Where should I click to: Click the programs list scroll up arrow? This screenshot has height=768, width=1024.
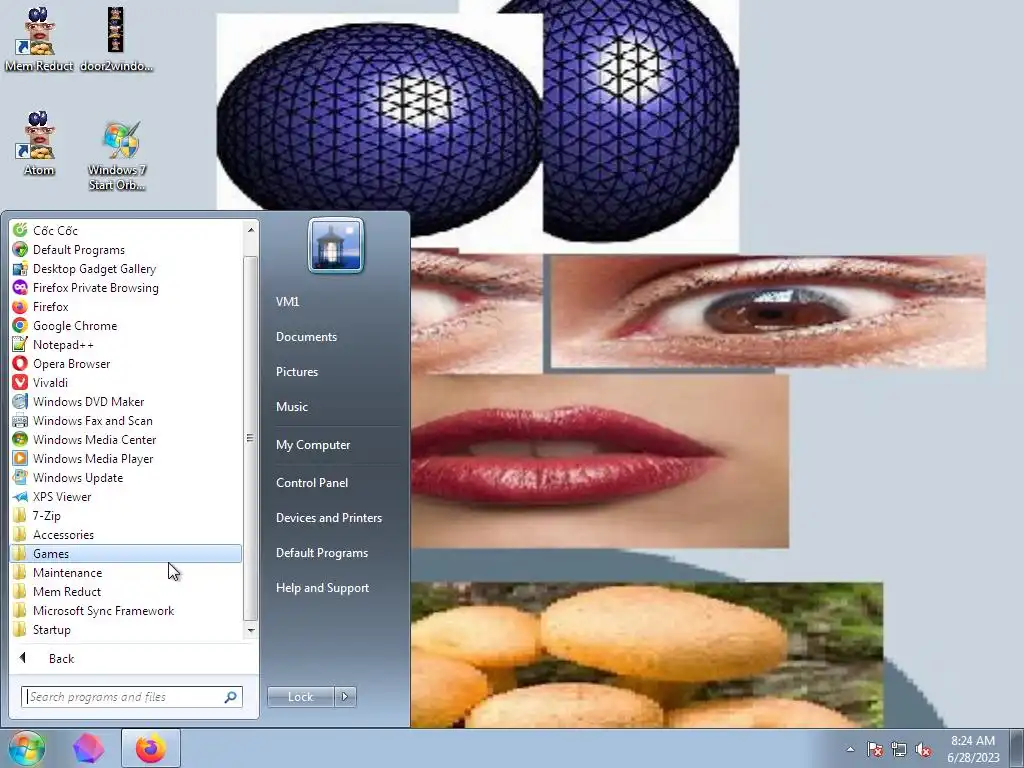click(250, 229)
